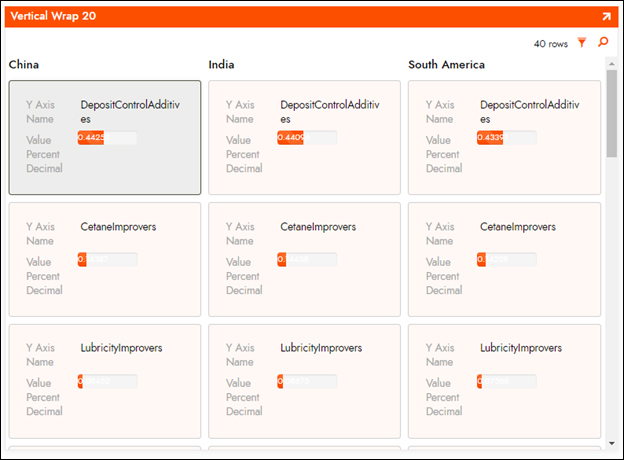Screen dimensions: 624x460
Task: Click the 40 rows count label
Action: (x=550, y=44)
